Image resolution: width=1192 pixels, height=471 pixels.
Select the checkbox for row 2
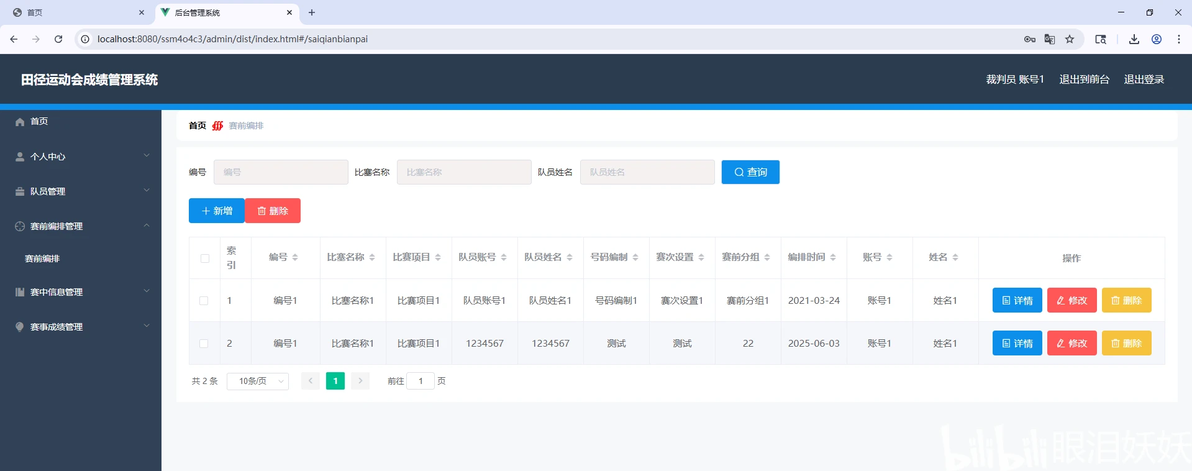[x=204, y=343]
